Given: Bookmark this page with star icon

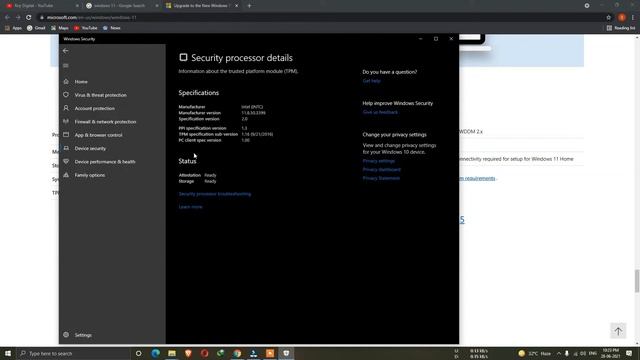Looking at the screenshot, I should click(x=609, y=18).
